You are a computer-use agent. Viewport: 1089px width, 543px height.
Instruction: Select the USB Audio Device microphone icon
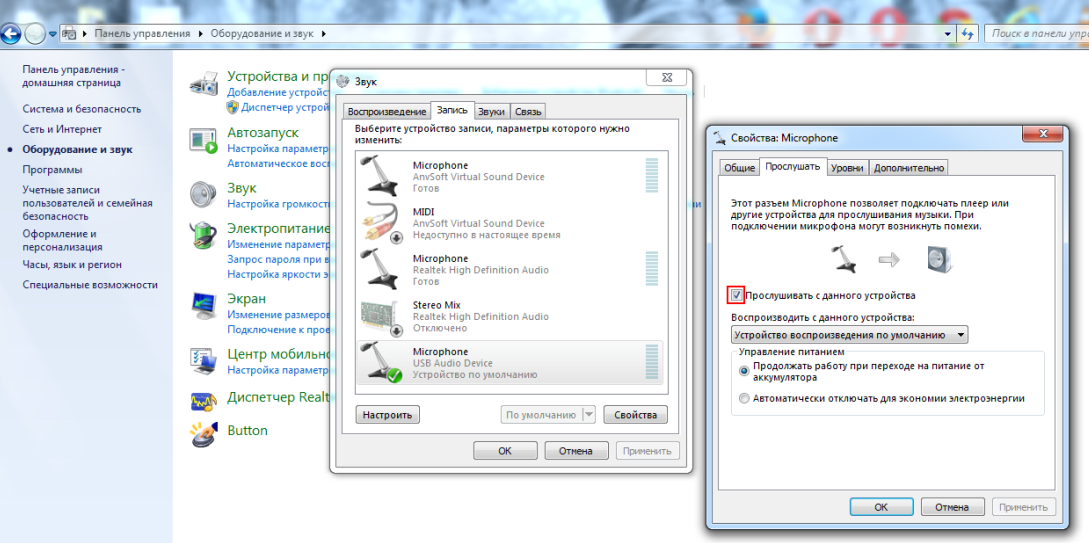coord(381,361)
